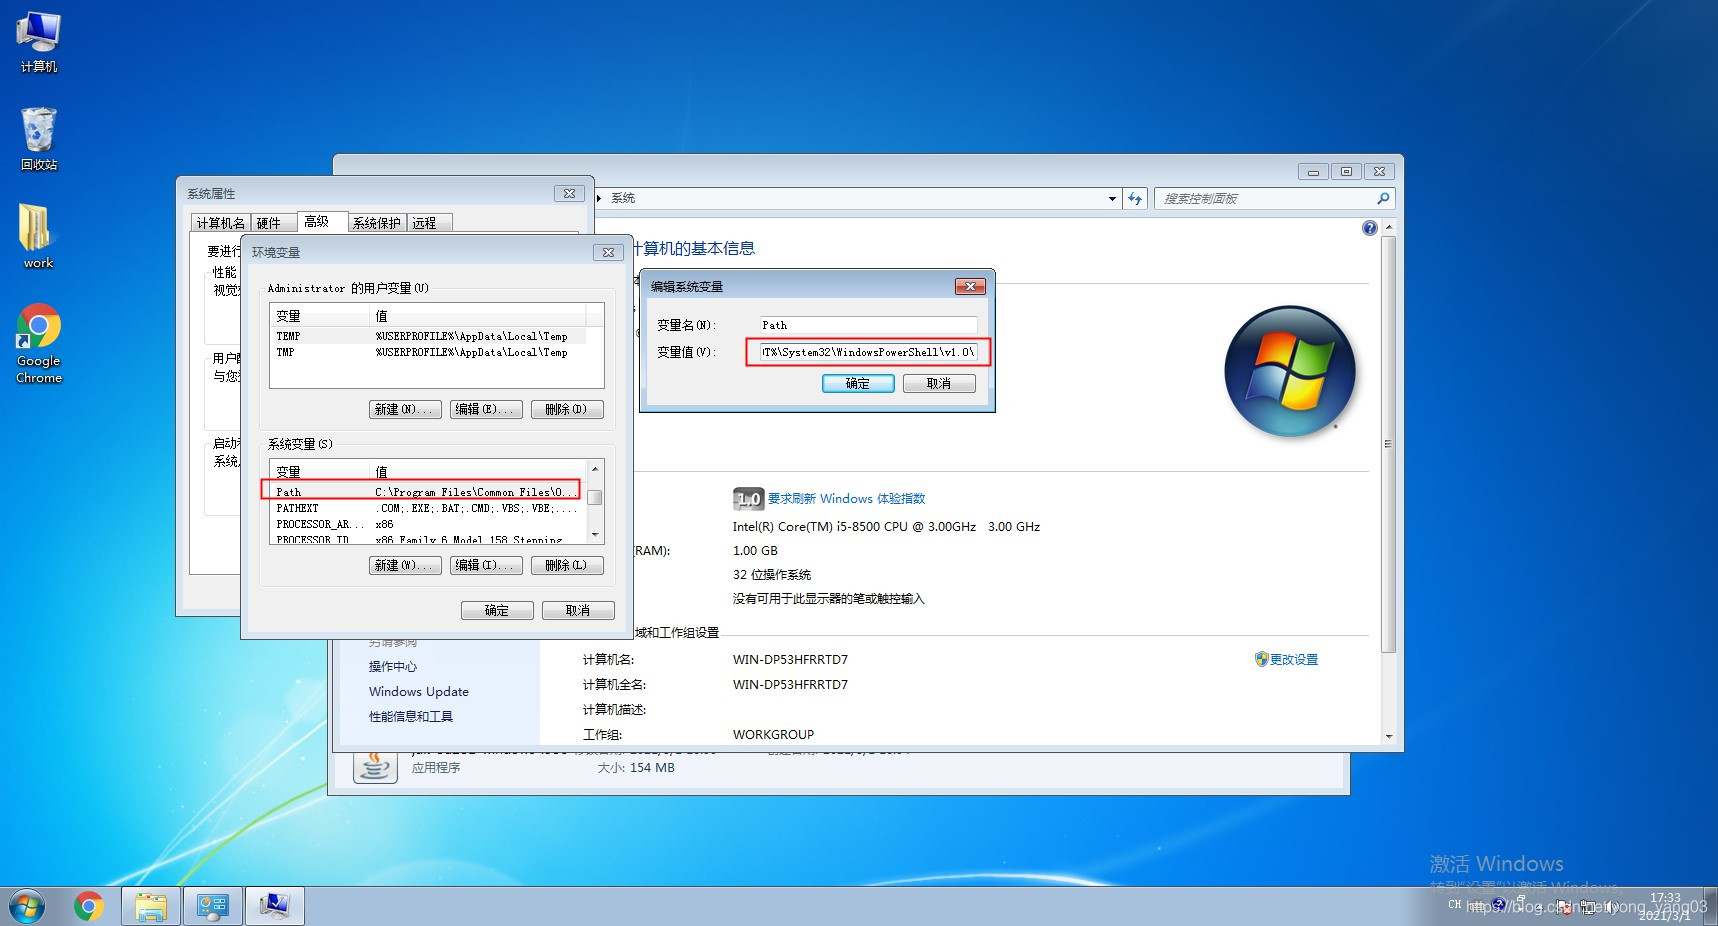The image size is (1718, 926).
Task: Open the 回收站 recycle bin icon
Action: pos(38,140)
